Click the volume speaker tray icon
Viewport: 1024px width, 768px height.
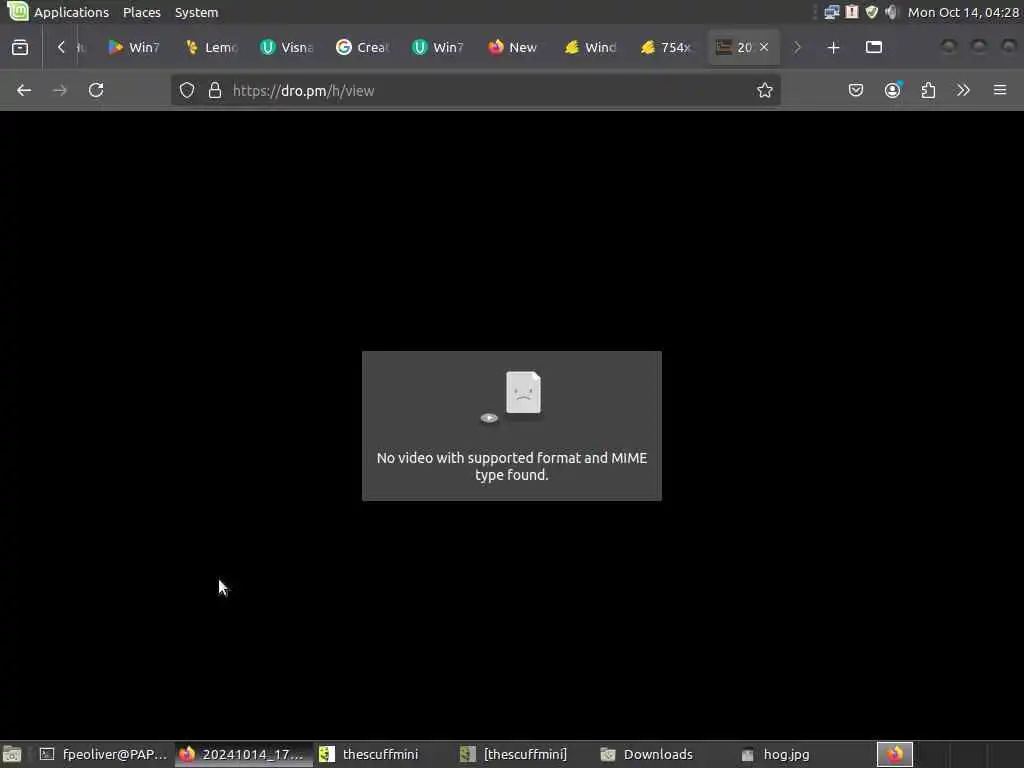[891, 12]
